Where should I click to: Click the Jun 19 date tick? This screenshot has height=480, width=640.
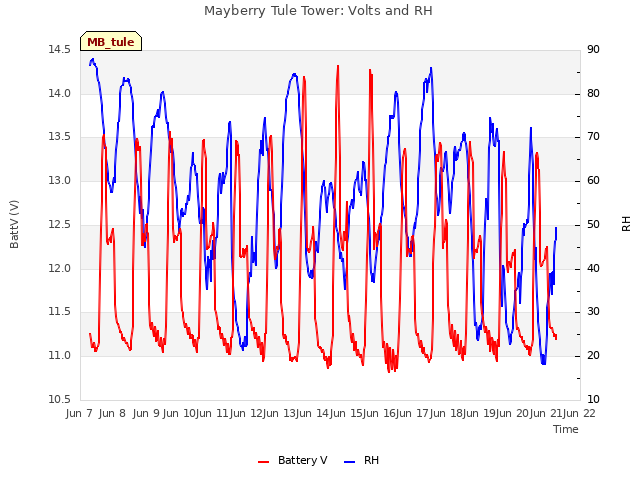click(478, 413)
